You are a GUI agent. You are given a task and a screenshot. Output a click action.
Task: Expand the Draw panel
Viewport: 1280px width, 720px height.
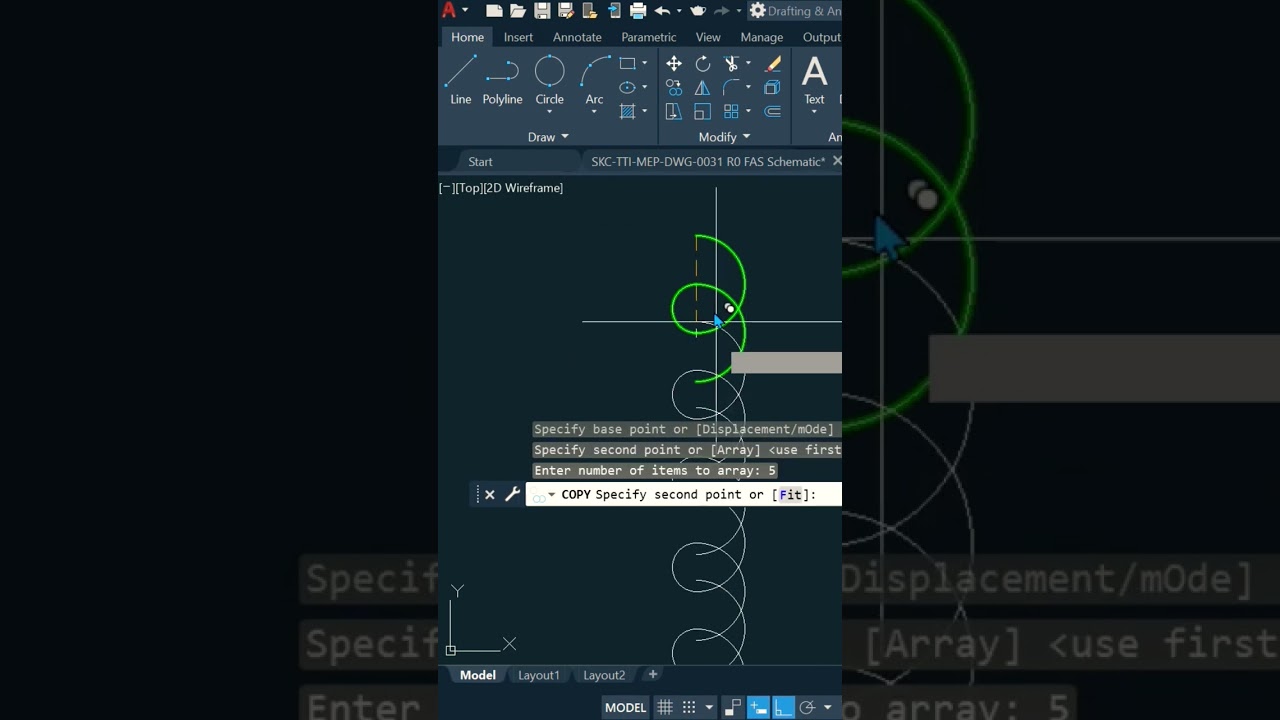tap(548, 137)
